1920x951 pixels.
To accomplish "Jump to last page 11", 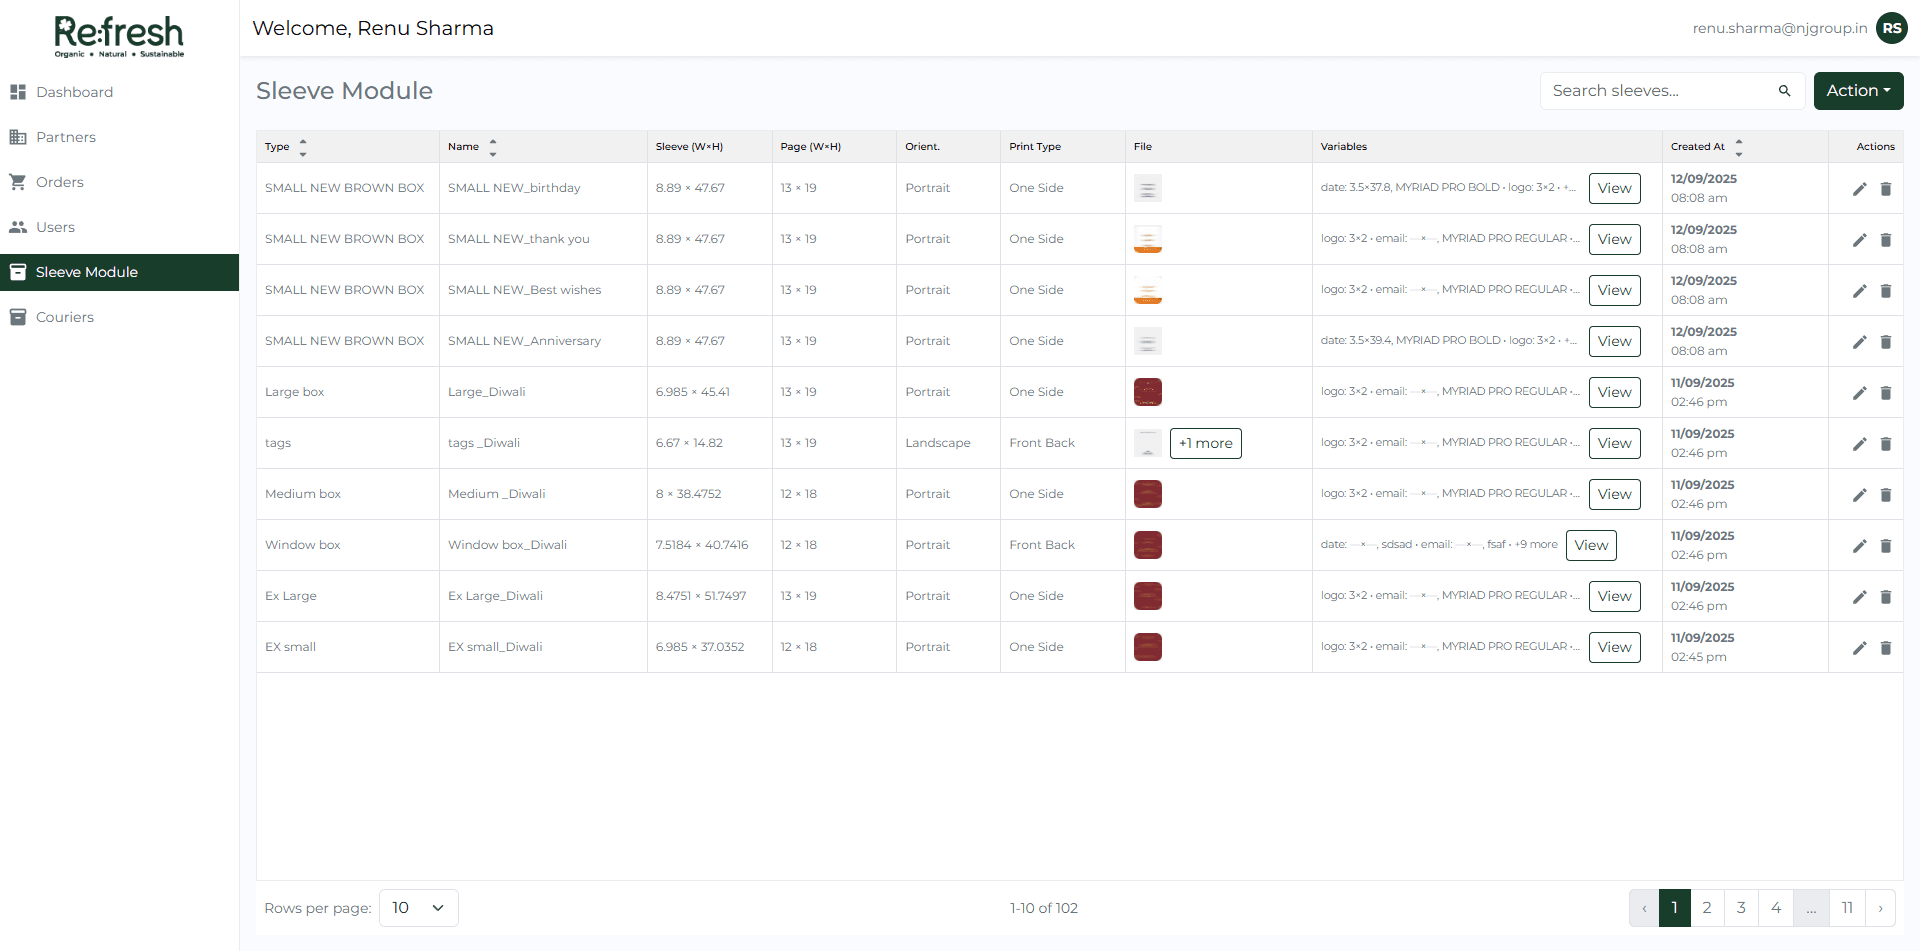I will point(1847,908).
